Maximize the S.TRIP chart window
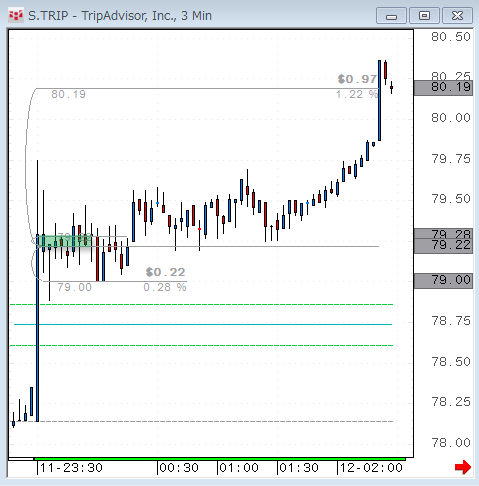 click(424, 16)
